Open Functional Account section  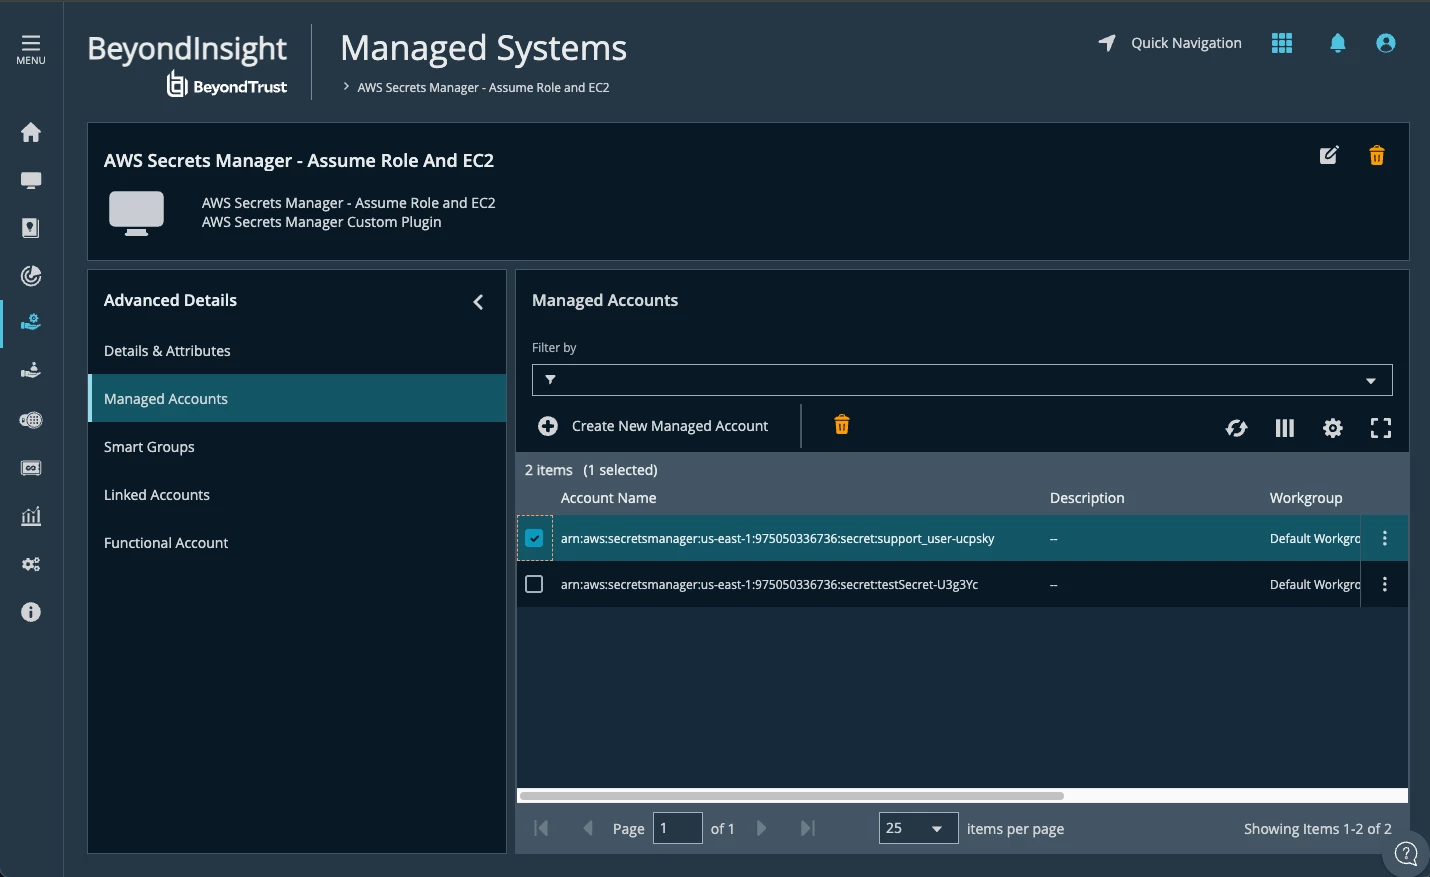(x=297, y=543)
